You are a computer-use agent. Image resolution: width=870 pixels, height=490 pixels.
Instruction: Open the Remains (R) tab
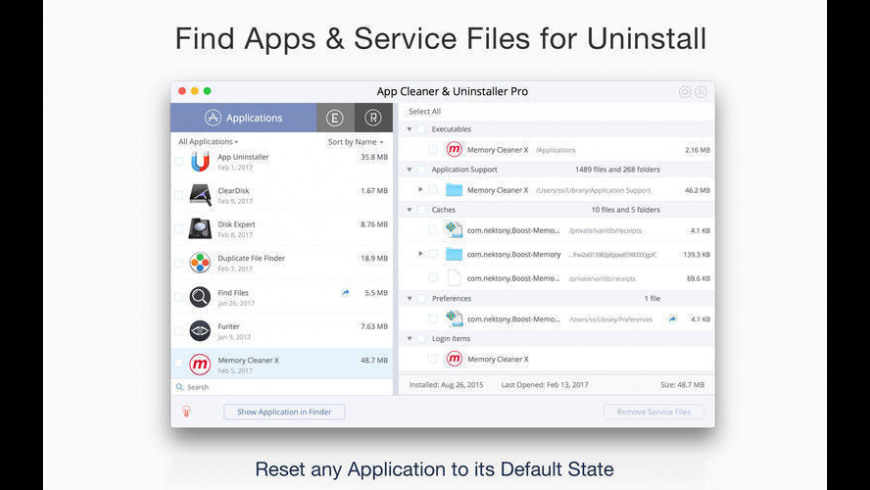[x=373, y=118]
